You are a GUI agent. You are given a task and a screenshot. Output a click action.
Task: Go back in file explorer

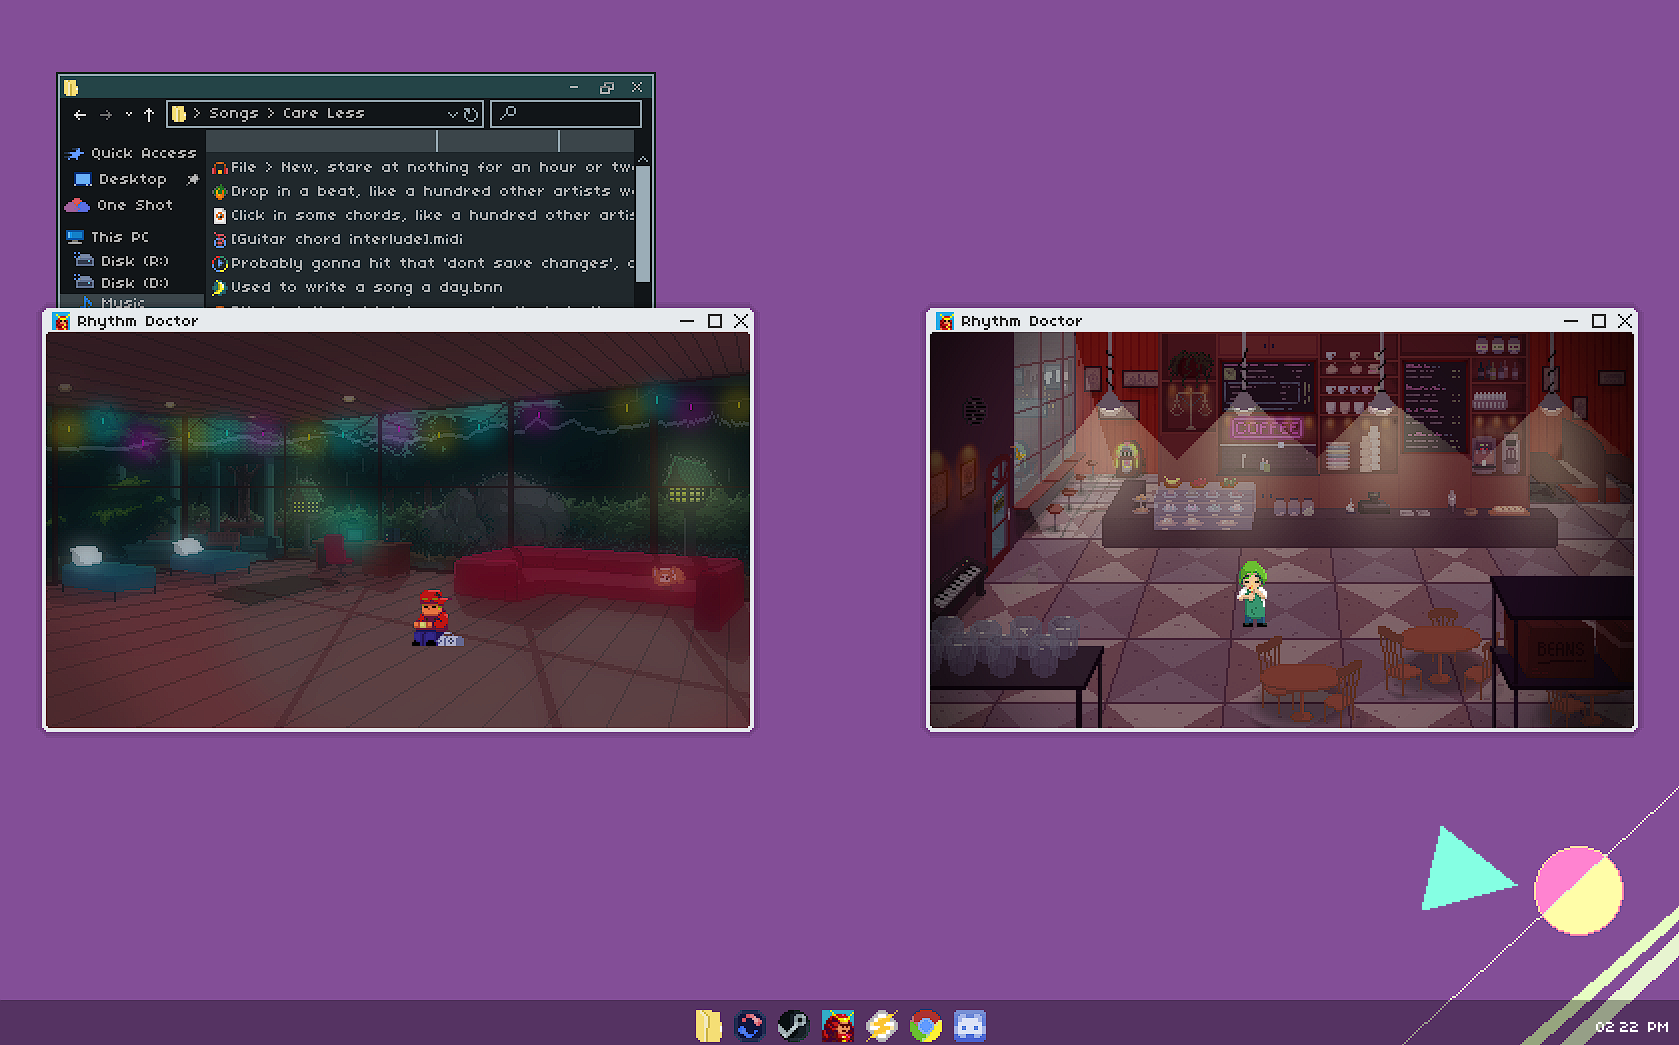(80, 115)
